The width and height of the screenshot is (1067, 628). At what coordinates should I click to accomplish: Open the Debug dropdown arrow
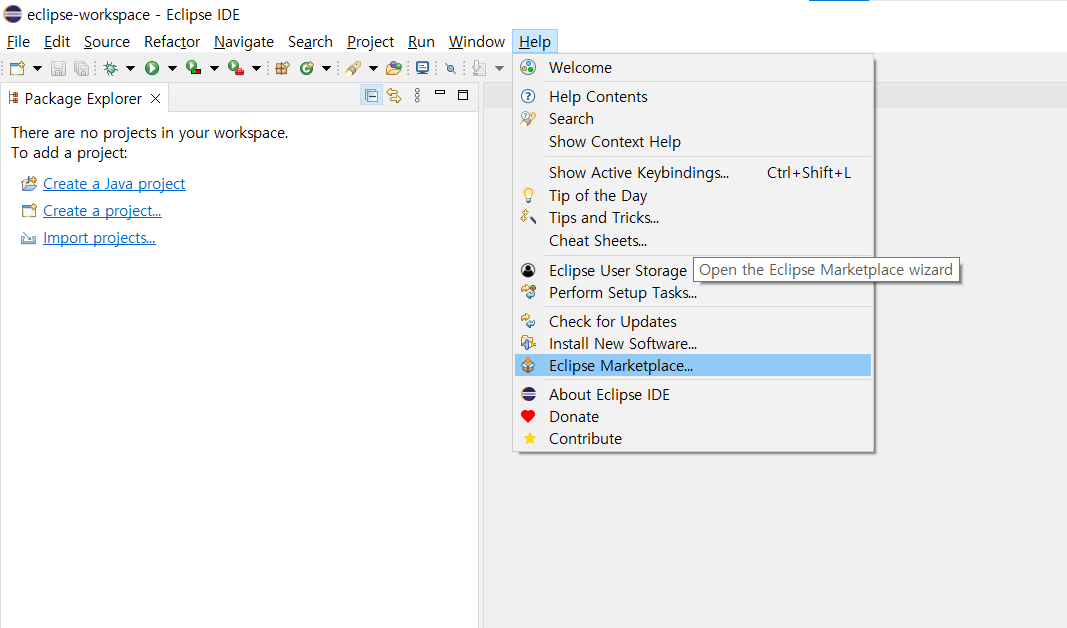pyautogui.click(x=130, y=68)
